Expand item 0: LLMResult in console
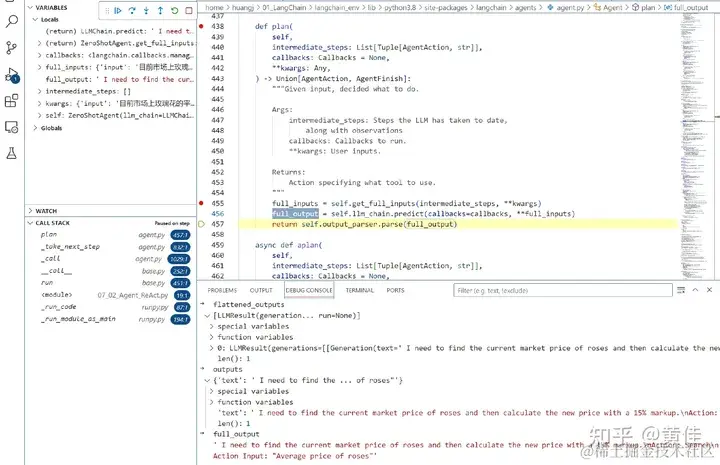 [x=212, y=348]
